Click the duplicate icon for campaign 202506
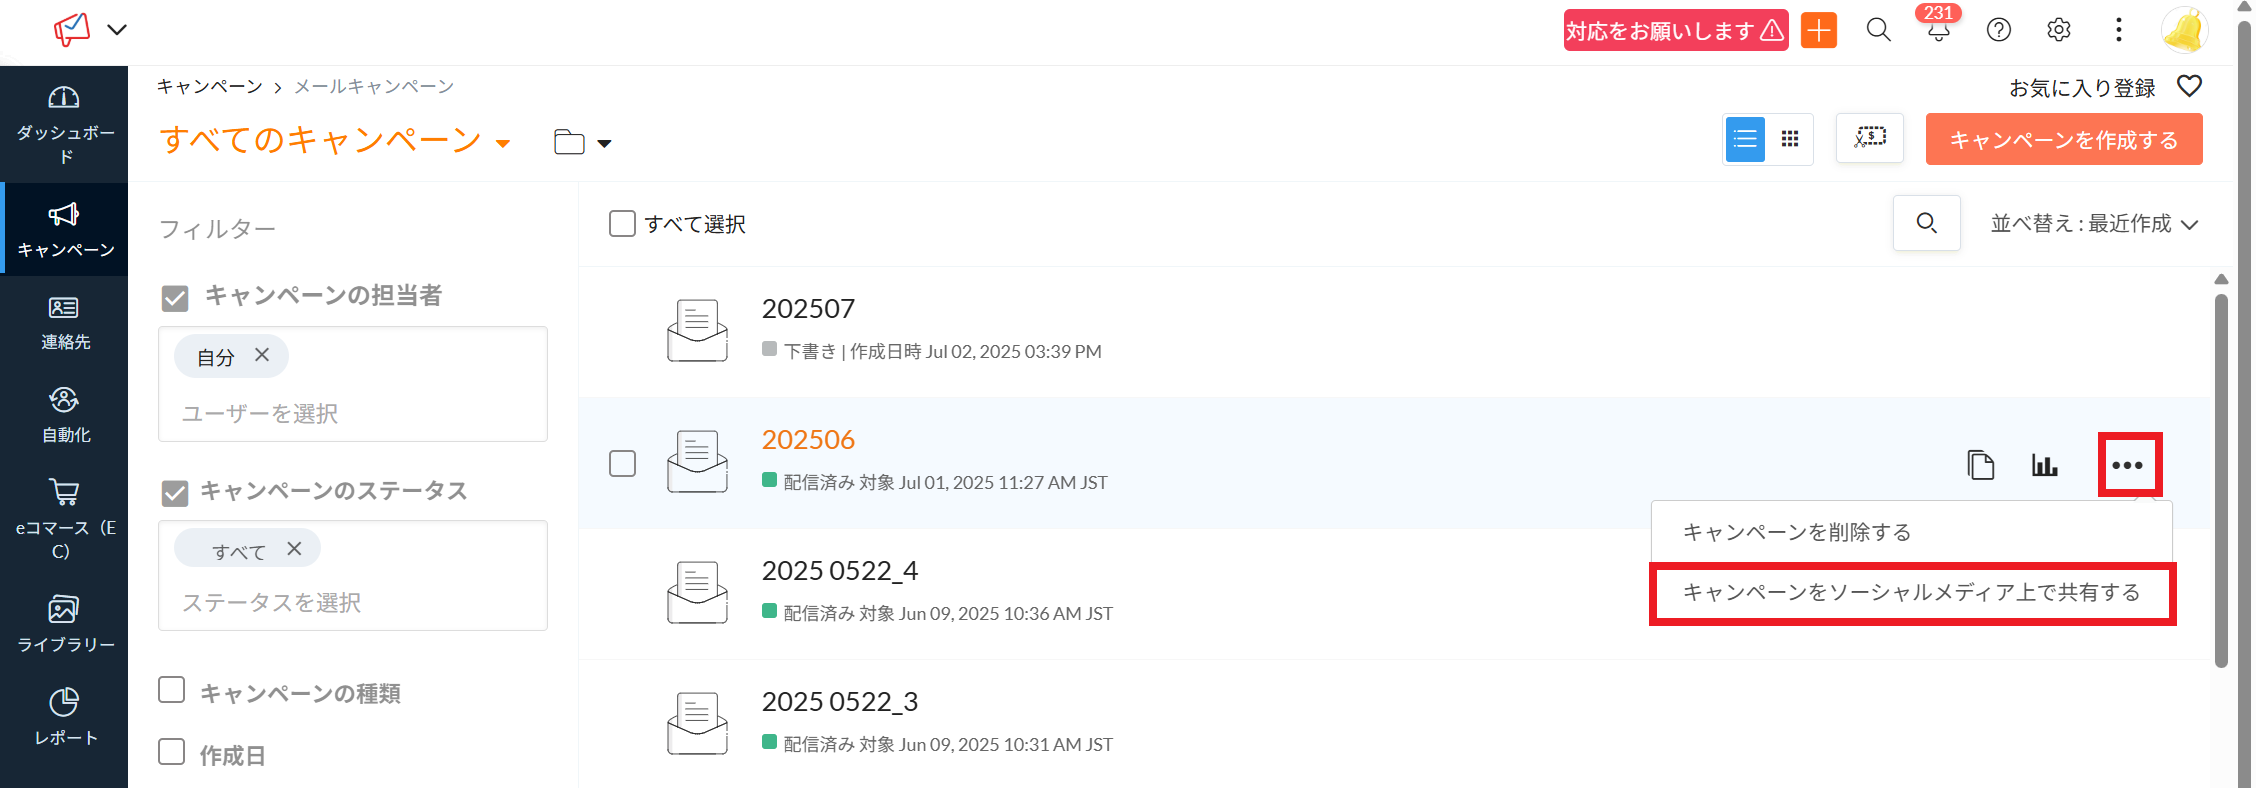2256x788 pixels. [x=1980, y=465]
